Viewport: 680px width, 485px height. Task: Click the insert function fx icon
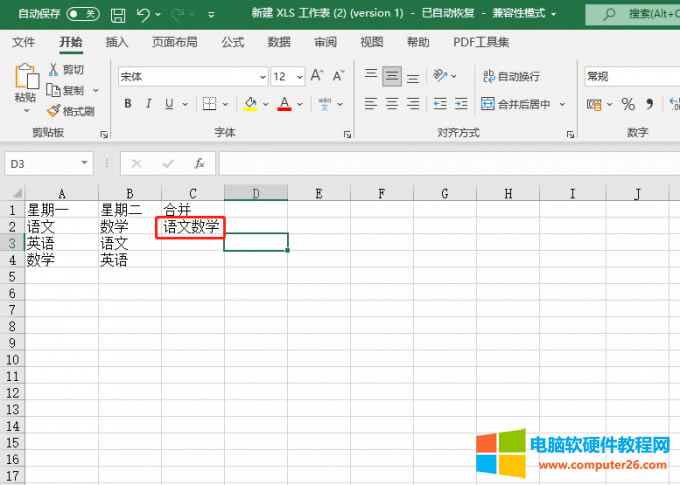click(199, 163)
